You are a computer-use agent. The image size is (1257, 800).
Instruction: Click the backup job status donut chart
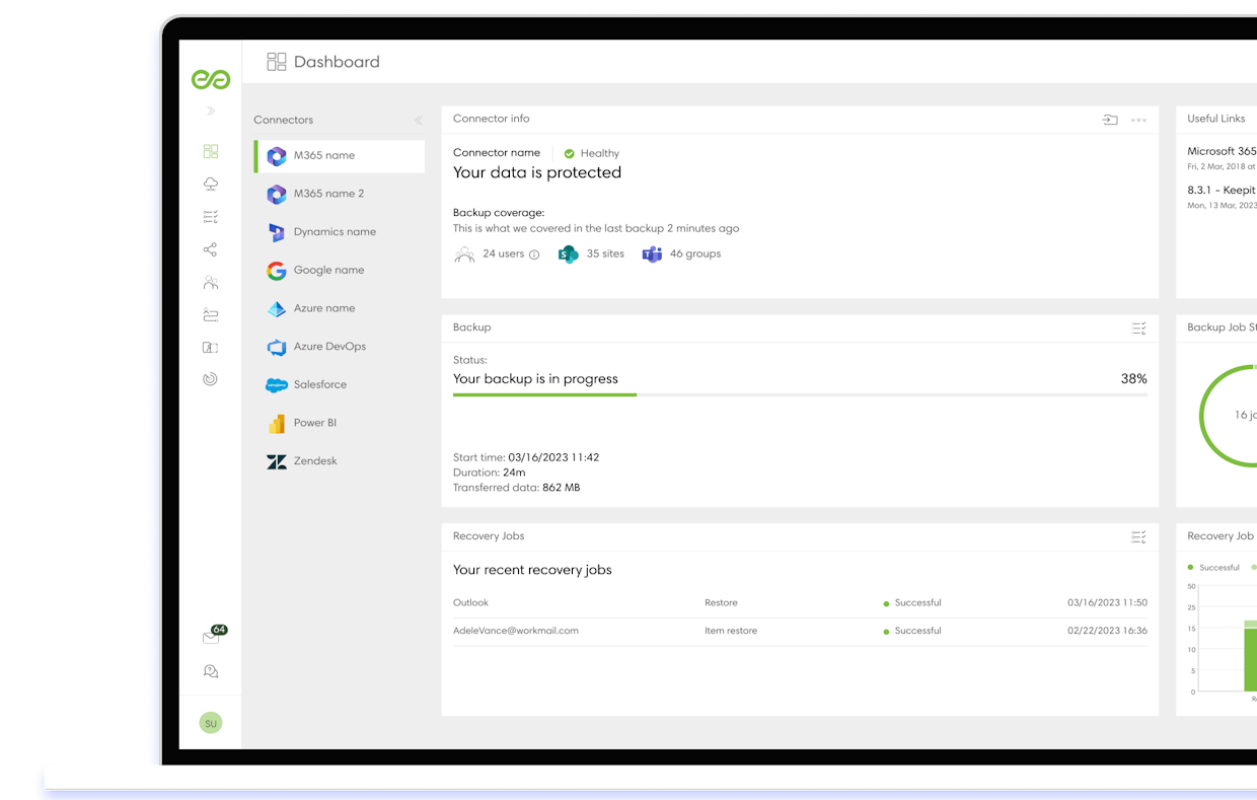[x=1228, y=415]
